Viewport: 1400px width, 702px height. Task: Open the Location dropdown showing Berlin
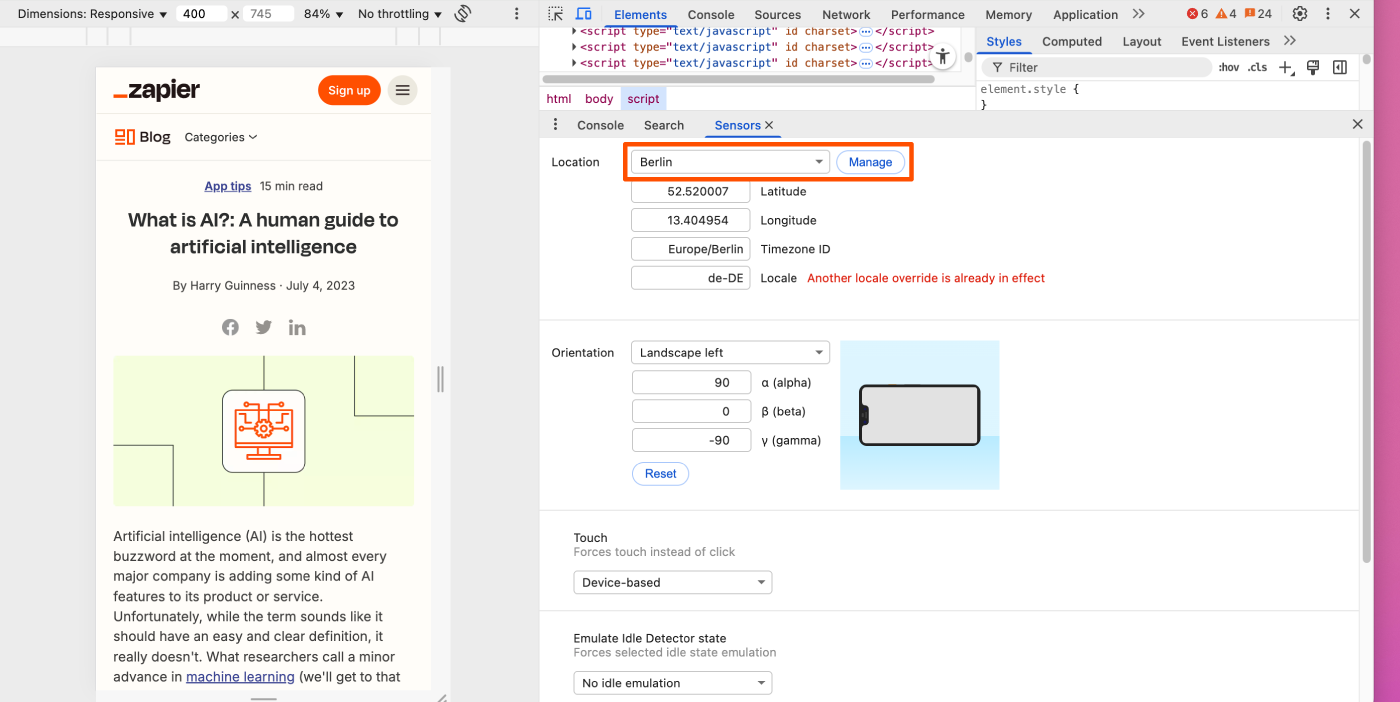pos(730,162)
